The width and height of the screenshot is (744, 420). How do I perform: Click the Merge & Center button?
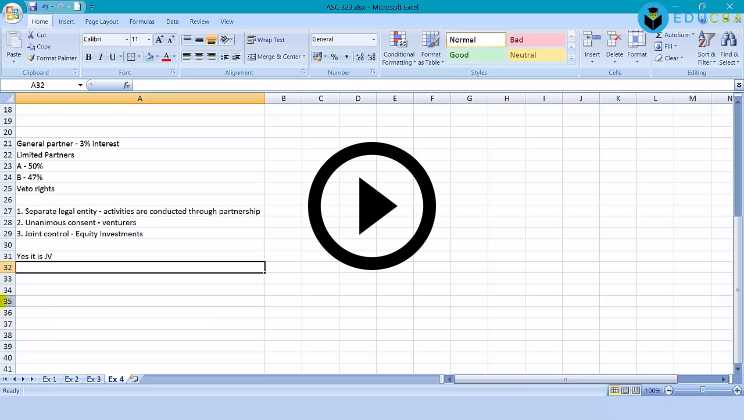277,57
